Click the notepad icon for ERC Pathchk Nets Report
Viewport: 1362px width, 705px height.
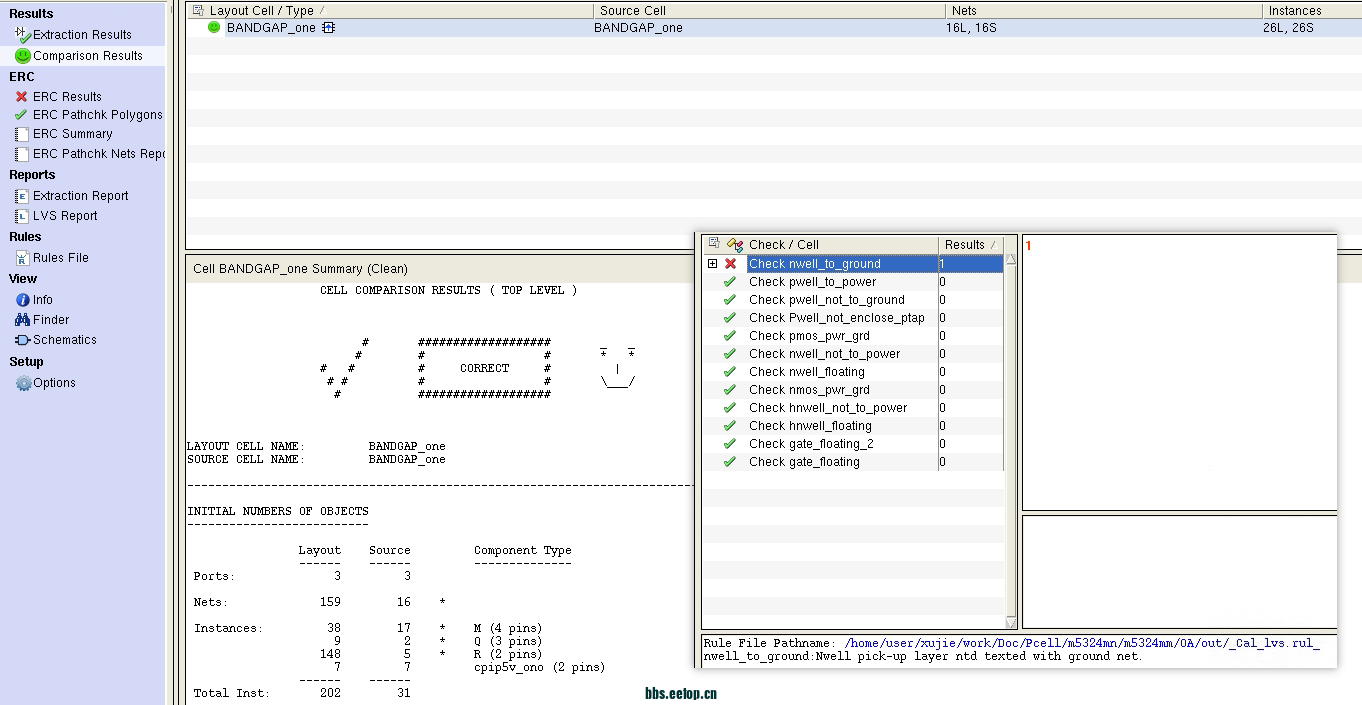click(22, 154)
